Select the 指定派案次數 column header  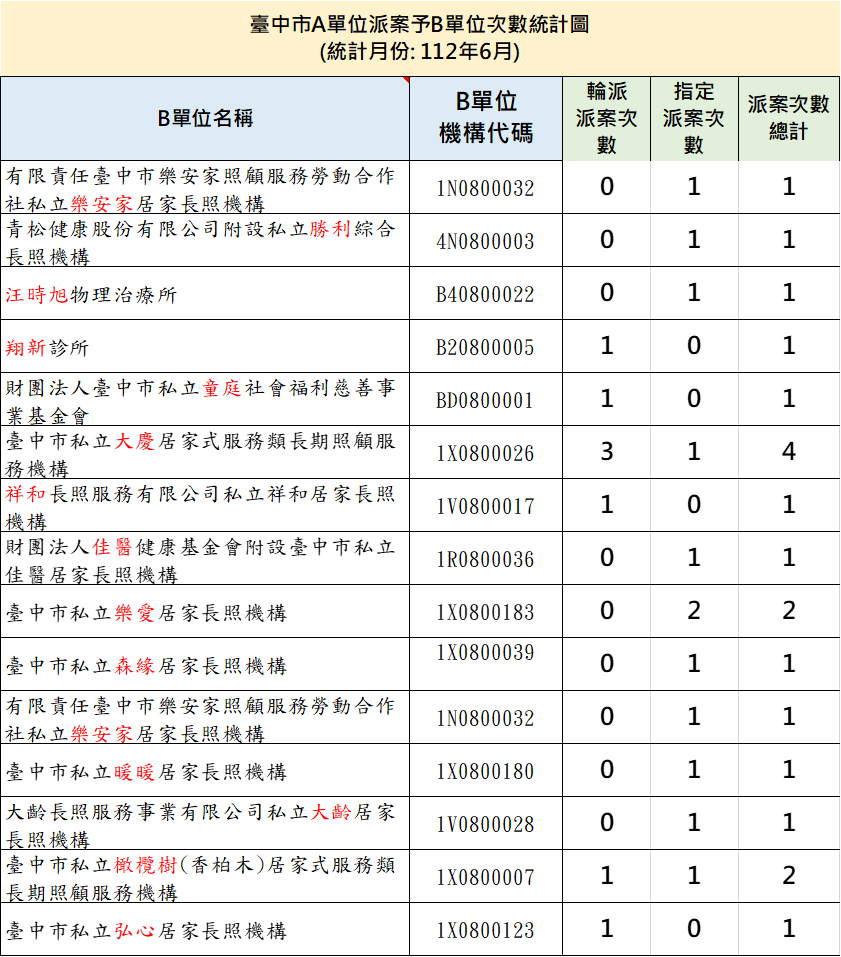click(x=694, y=118)
